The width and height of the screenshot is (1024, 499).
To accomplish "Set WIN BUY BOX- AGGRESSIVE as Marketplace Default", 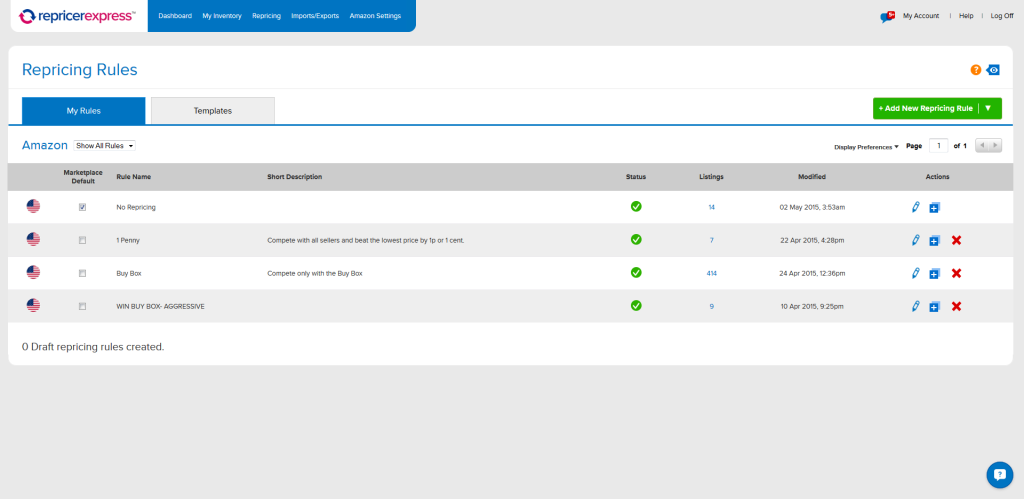I will click(x=82, y=306).
